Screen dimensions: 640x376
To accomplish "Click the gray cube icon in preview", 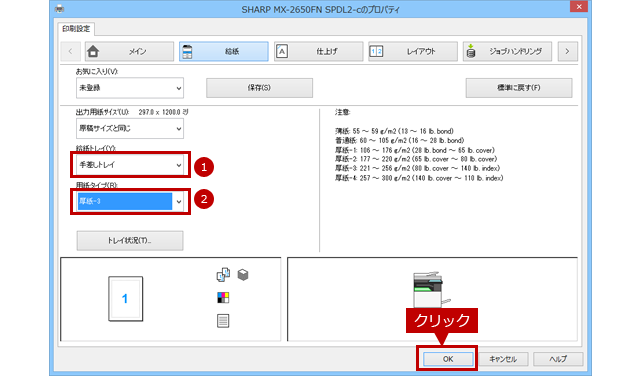I will pyautogui.click(x=243, y=275).
